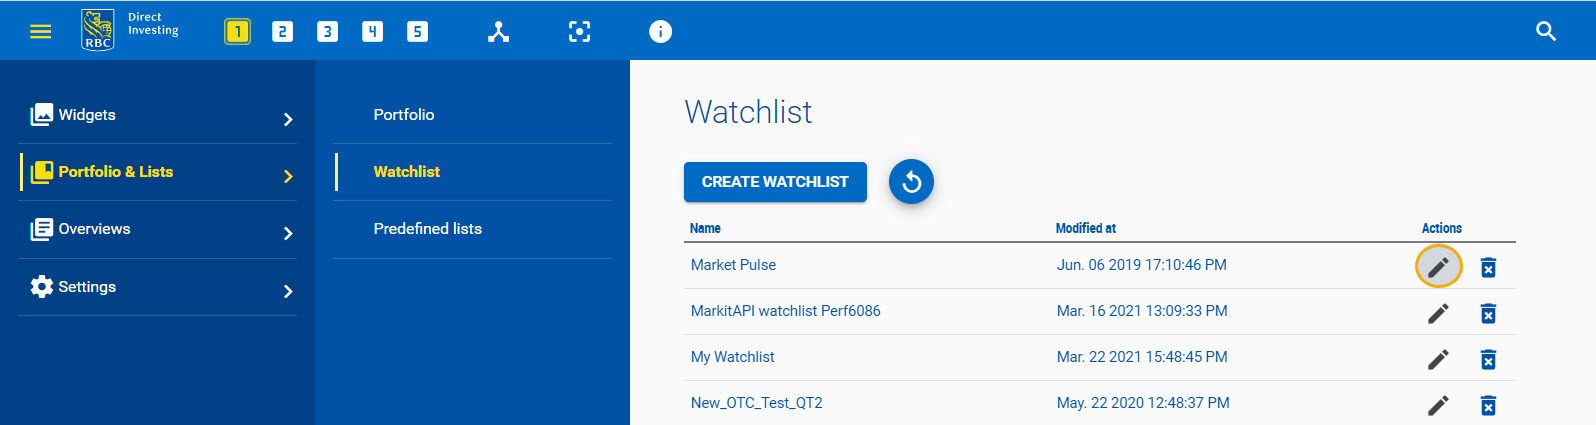This screenshot has height=425, width=1596.
Task: Open the information icon
Action: coord(660,32)
